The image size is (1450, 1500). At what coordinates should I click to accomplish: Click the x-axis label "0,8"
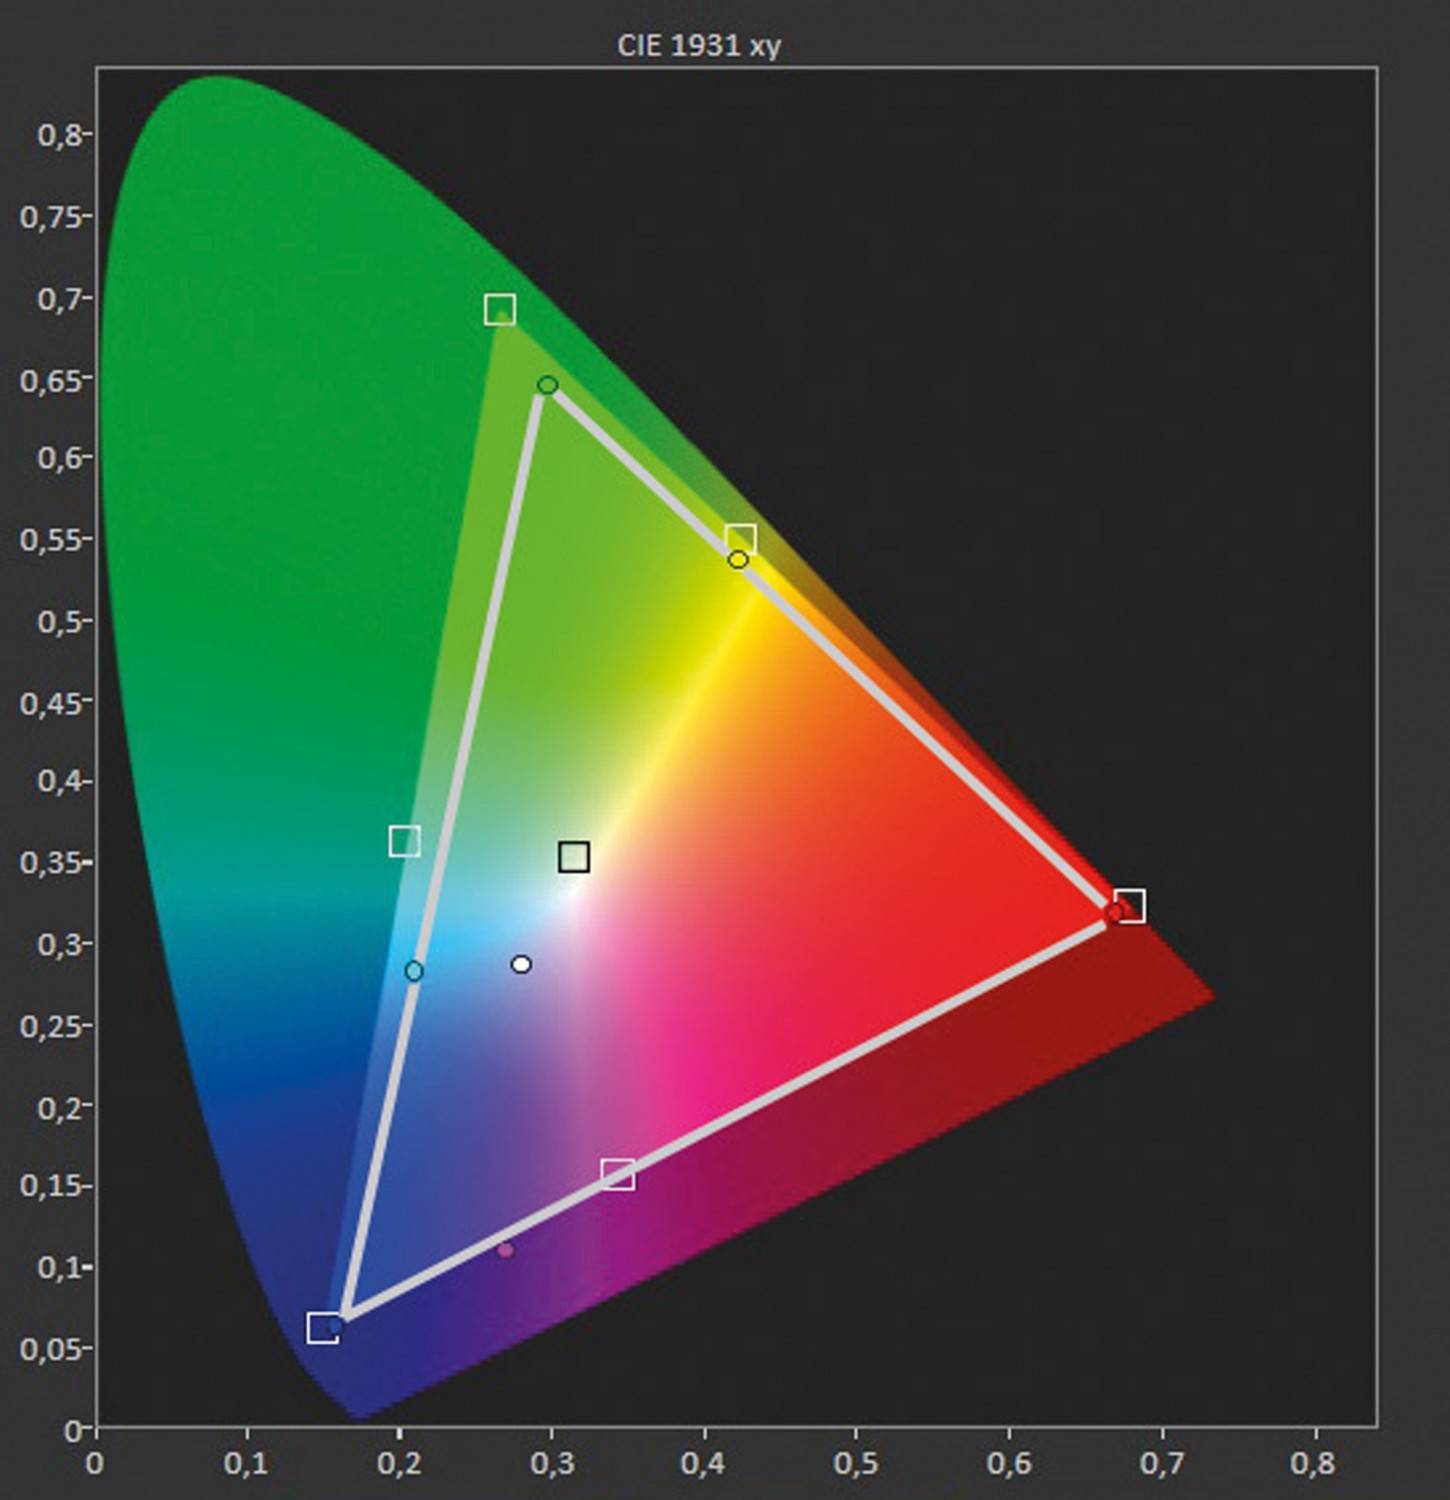coord(1313,1464)
